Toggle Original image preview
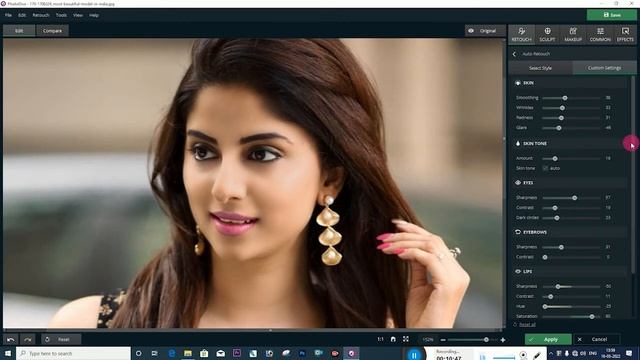The width and height of the screenshot is (640, 360). coord(485,31)
